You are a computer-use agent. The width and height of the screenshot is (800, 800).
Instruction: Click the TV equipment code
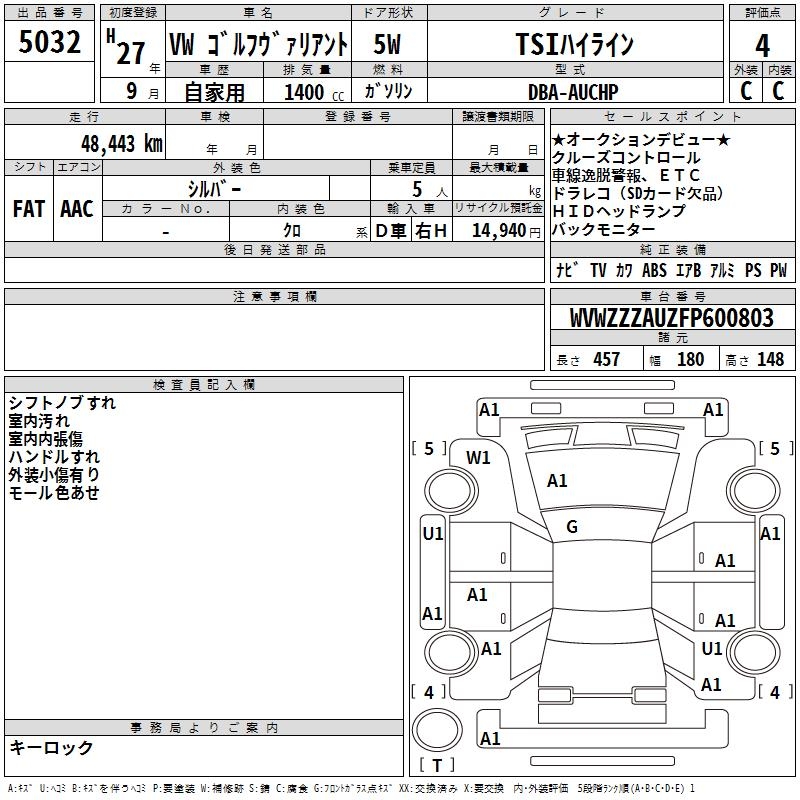(x=598, y=270)
